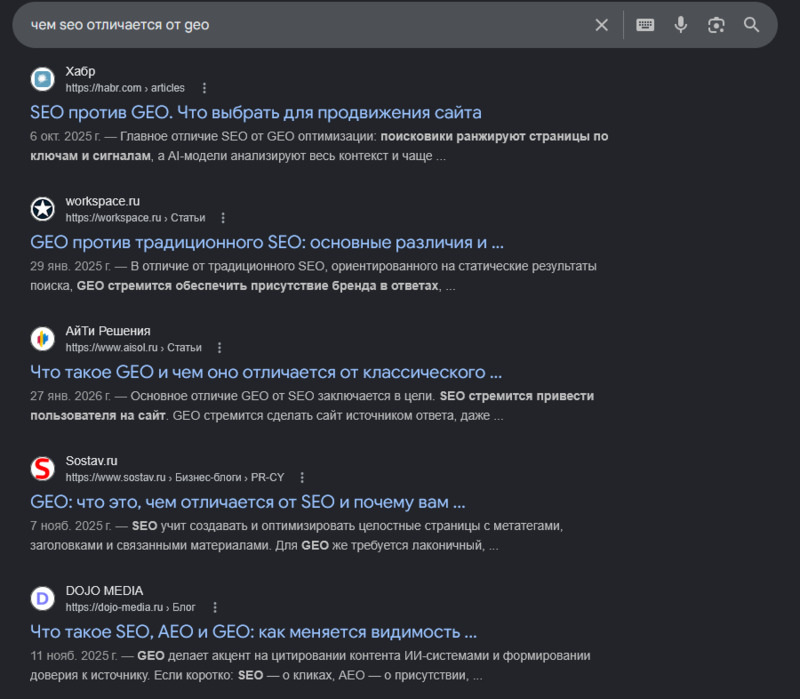The height and width of the screenshot is (699, 800).
Task: Click the DOJO MEDIA site name
Action: pyautogui.click(x=104, y=591)
